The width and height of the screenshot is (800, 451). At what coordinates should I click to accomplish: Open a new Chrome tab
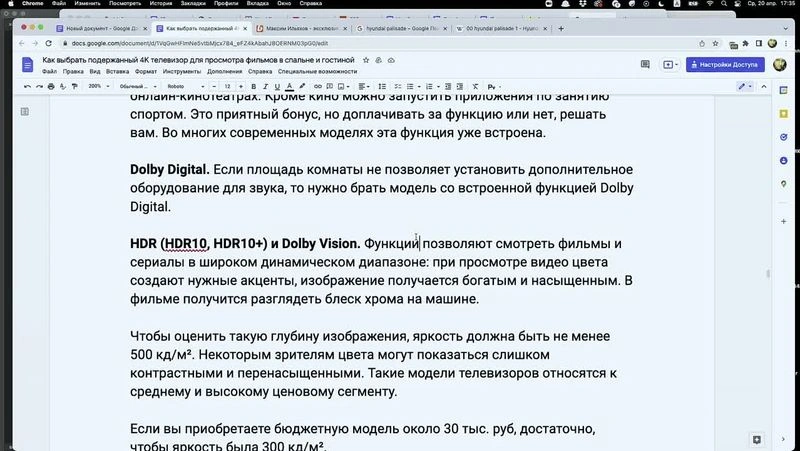[561, 29]
